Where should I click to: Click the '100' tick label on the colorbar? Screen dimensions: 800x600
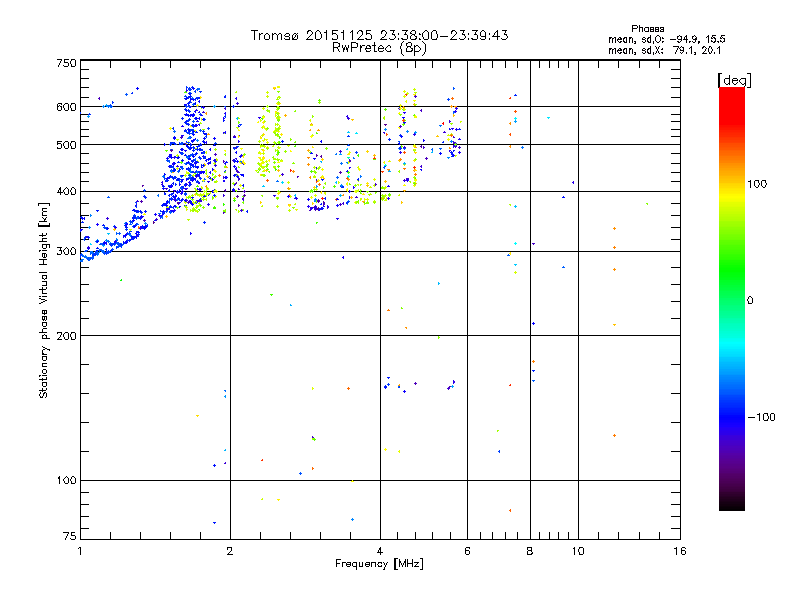coord(757,184)
